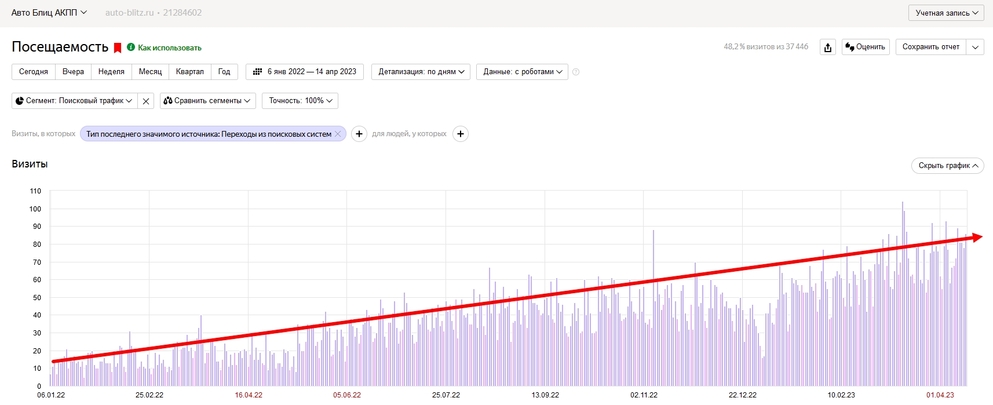Open the date range picker 6 янв 2022 — 14 апр 2023
The image size is (993, 405).
(x=305, y=72)
